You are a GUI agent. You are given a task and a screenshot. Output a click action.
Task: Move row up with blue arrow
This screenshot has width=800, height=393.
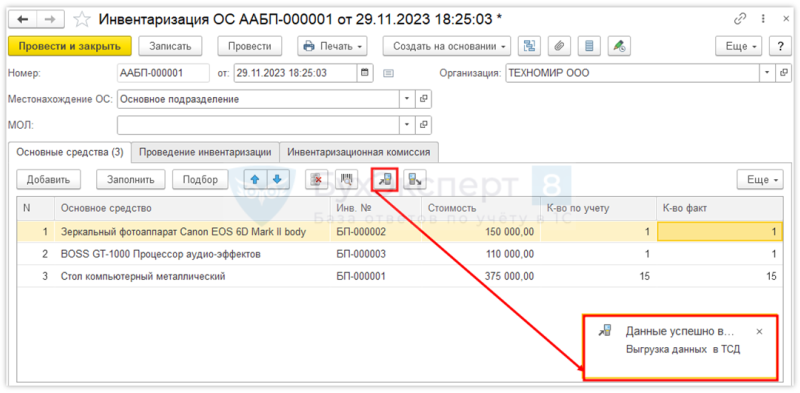(x=255, y=179)
